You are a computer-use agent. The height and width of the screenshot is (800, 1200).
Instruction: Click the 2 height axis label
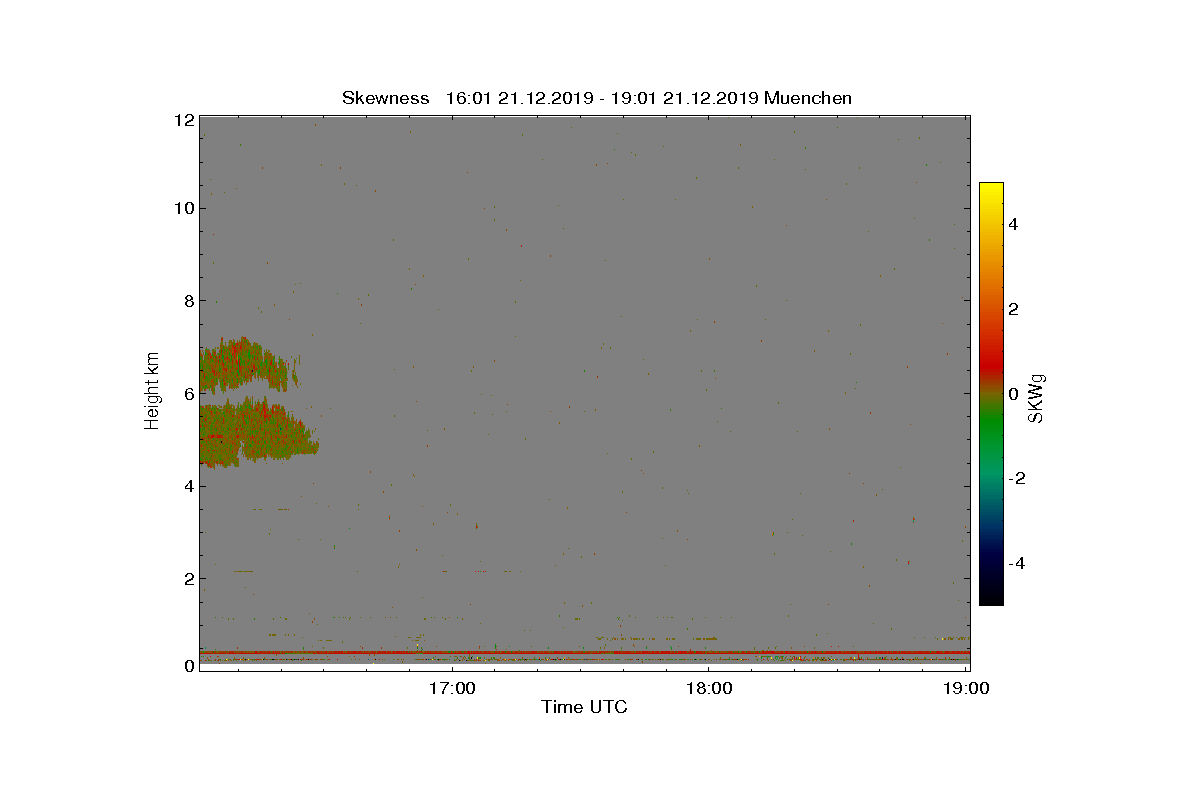pyautogui.click(x=187, y=578)
